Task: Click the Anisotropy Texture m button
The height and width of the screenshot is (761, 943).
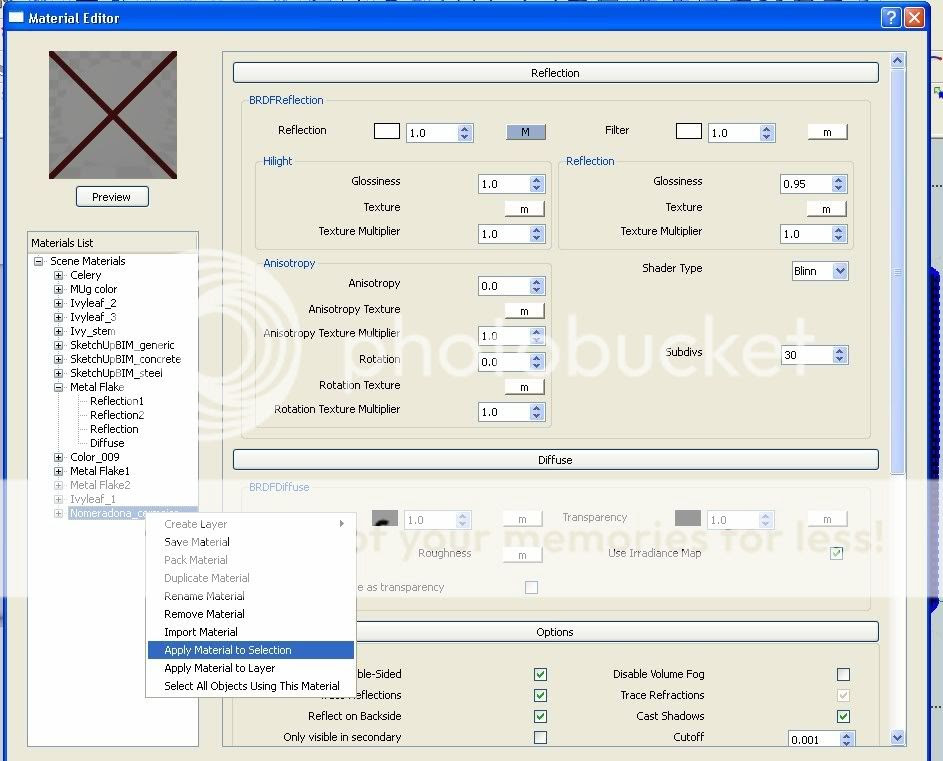Action: click(524, 310)
